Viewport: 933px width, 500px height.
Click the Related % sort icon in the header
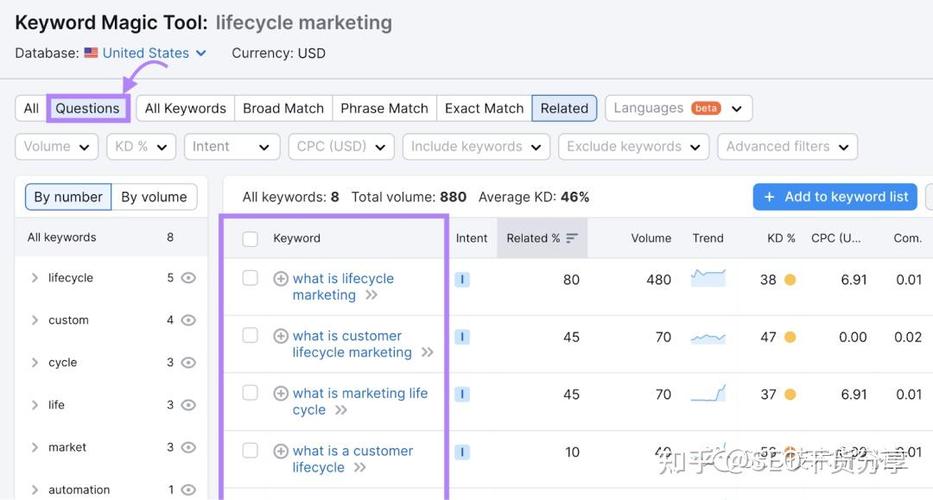coord(572,238)
